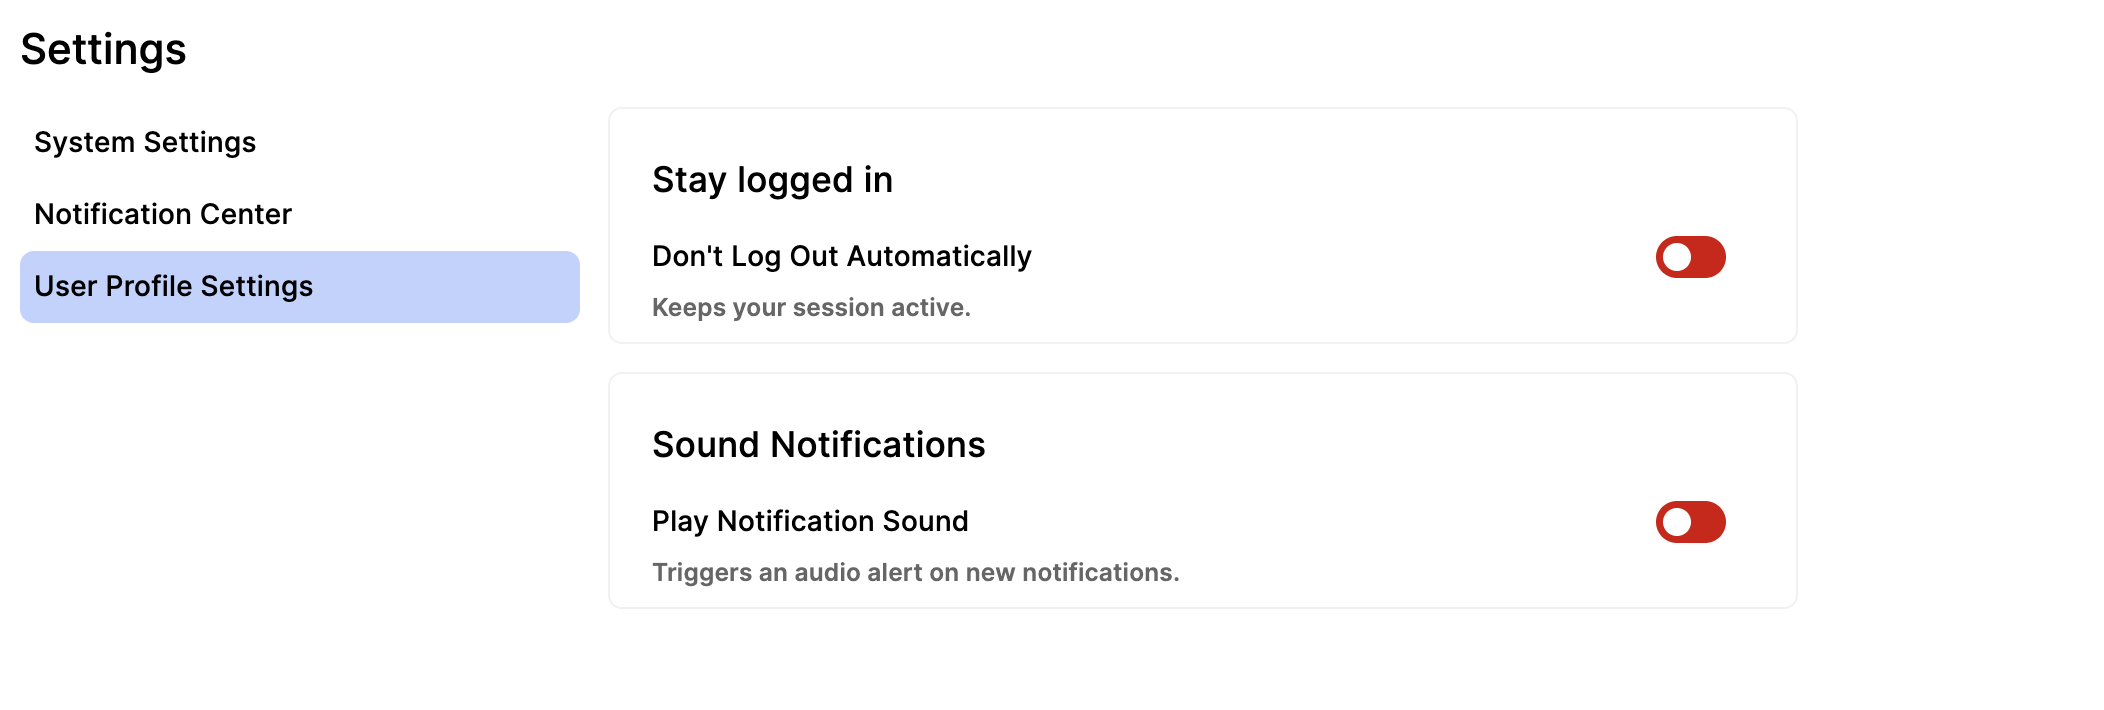This screenshot has width=2104, height=710.
Task: Click the Don't Log Out Automatically label
Action: (841, 256)
